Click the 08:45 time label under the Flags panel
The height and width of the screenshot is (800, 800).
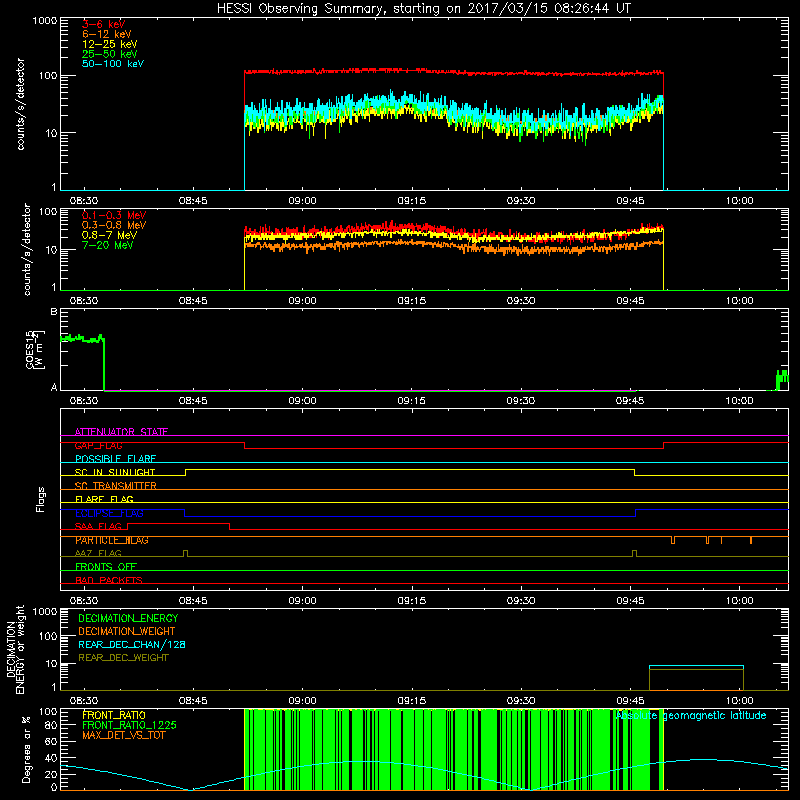193,601
